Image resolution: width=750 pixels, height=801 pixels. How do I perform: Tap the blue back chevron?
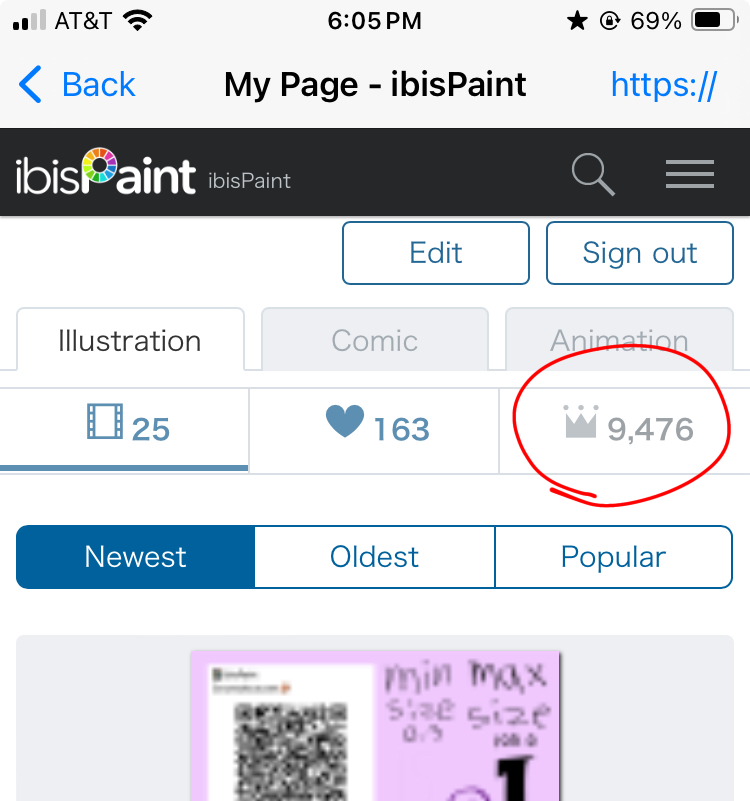coord(32,85)
